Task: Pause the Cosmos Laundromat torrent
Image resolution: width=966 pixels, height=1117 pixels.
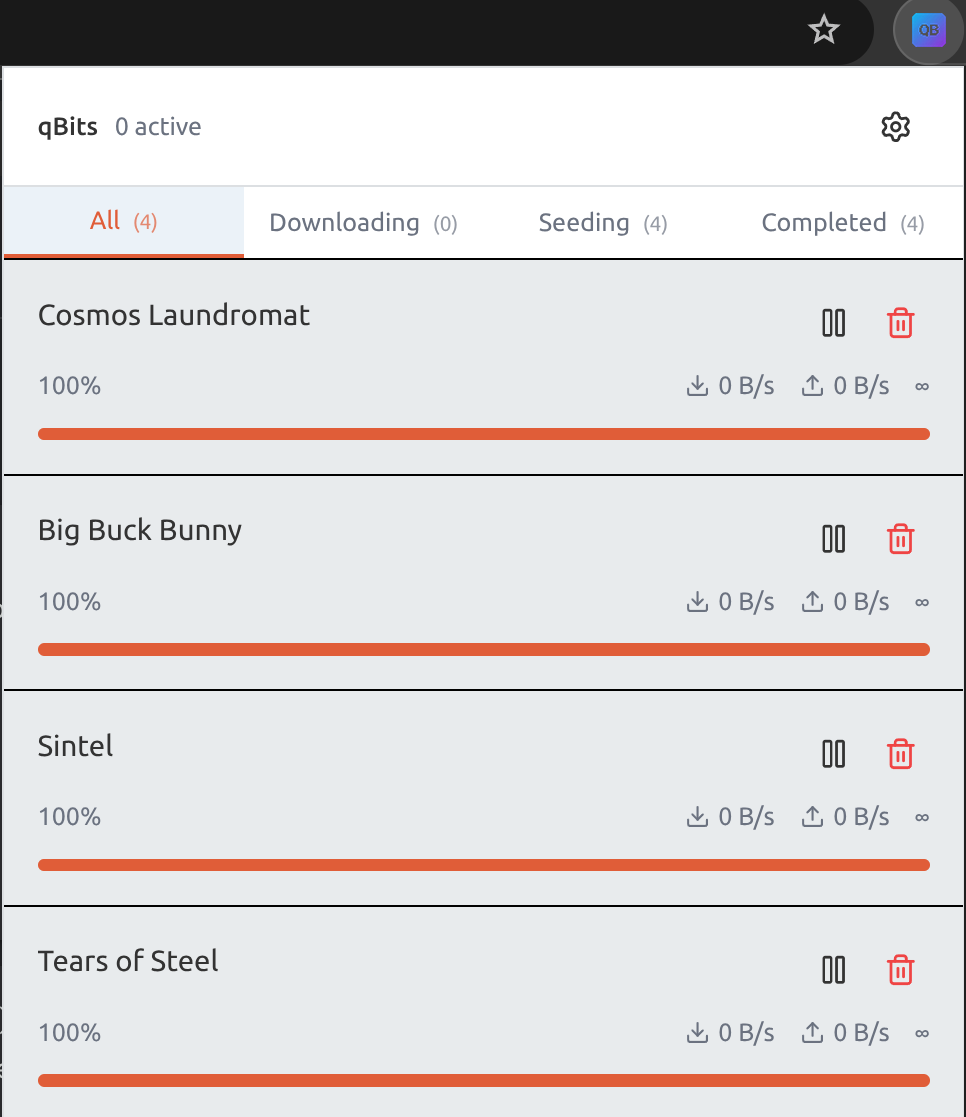Action: [x=833, y=323]
